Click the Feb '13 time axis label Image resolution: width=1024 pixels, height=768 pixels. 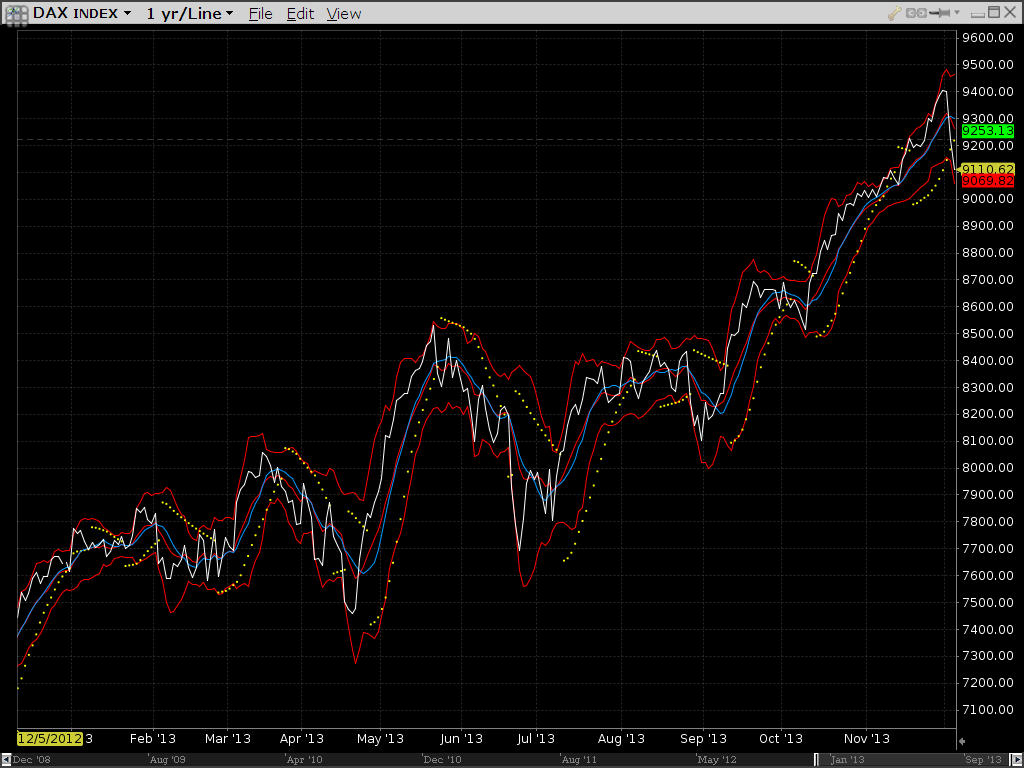pyautogui.click(x=153, y=739)
